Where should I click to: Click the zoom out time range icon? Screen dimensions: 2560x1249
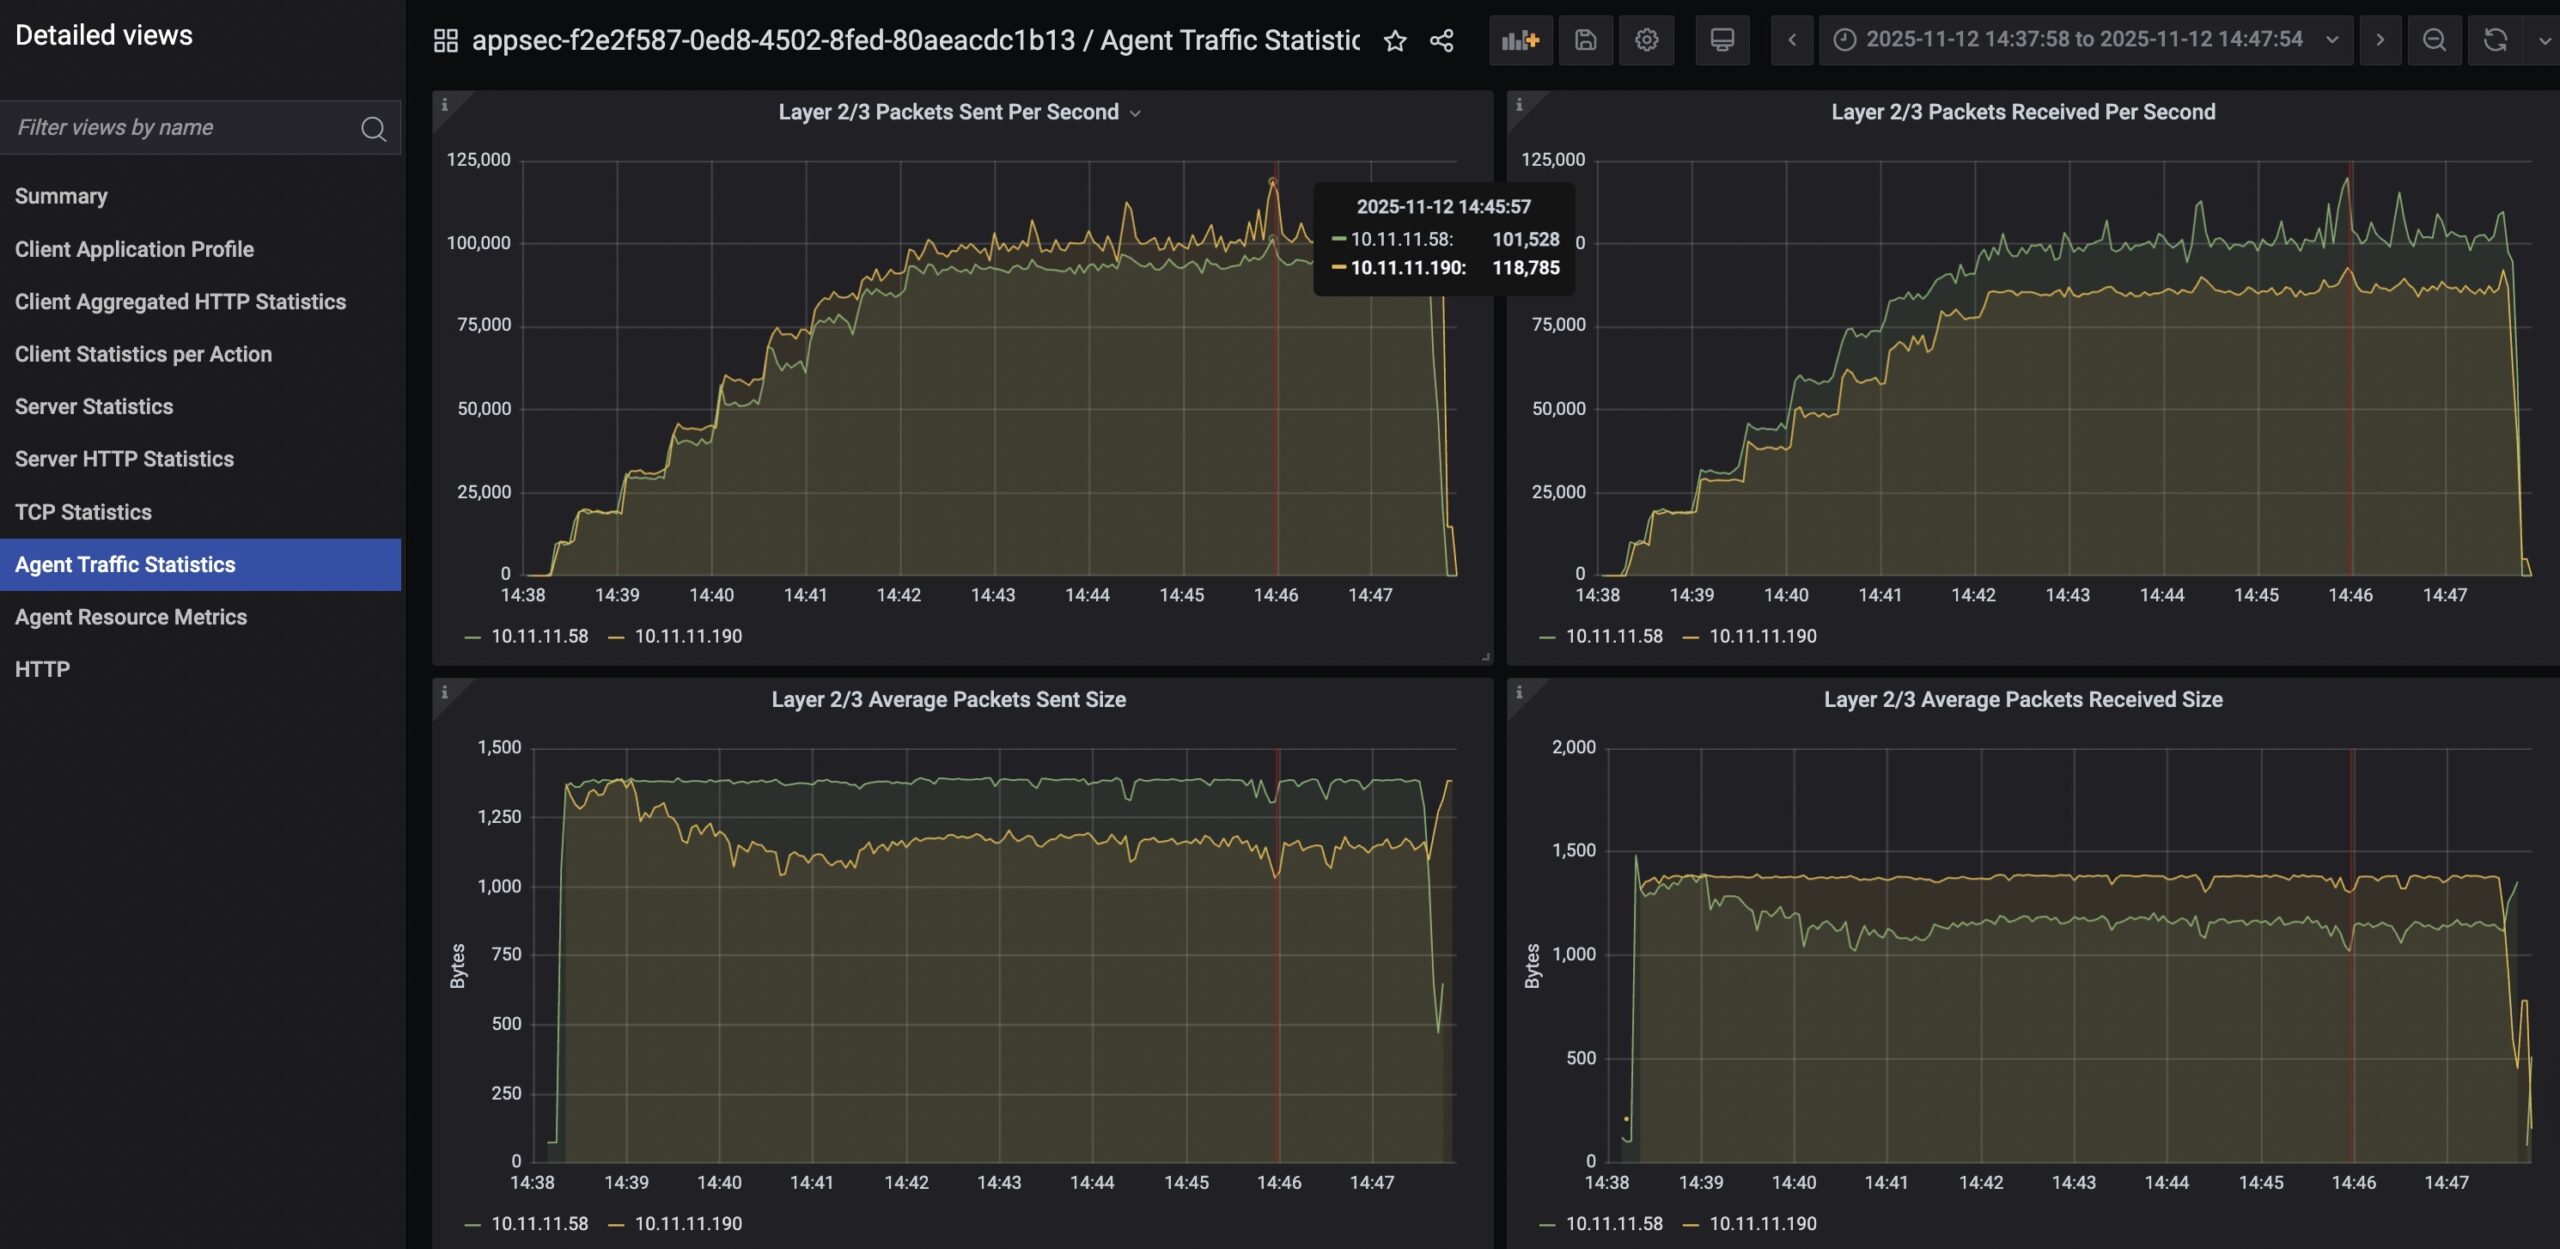(x=2434, y=40)
